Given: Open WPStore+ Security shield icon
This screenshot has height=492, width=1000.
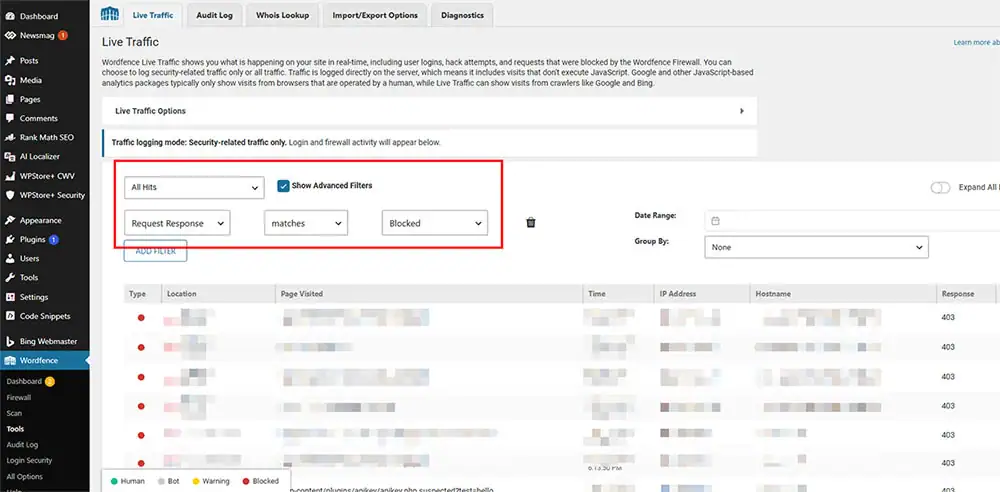Looking at the screenshot, I should (x=10, y=195).
